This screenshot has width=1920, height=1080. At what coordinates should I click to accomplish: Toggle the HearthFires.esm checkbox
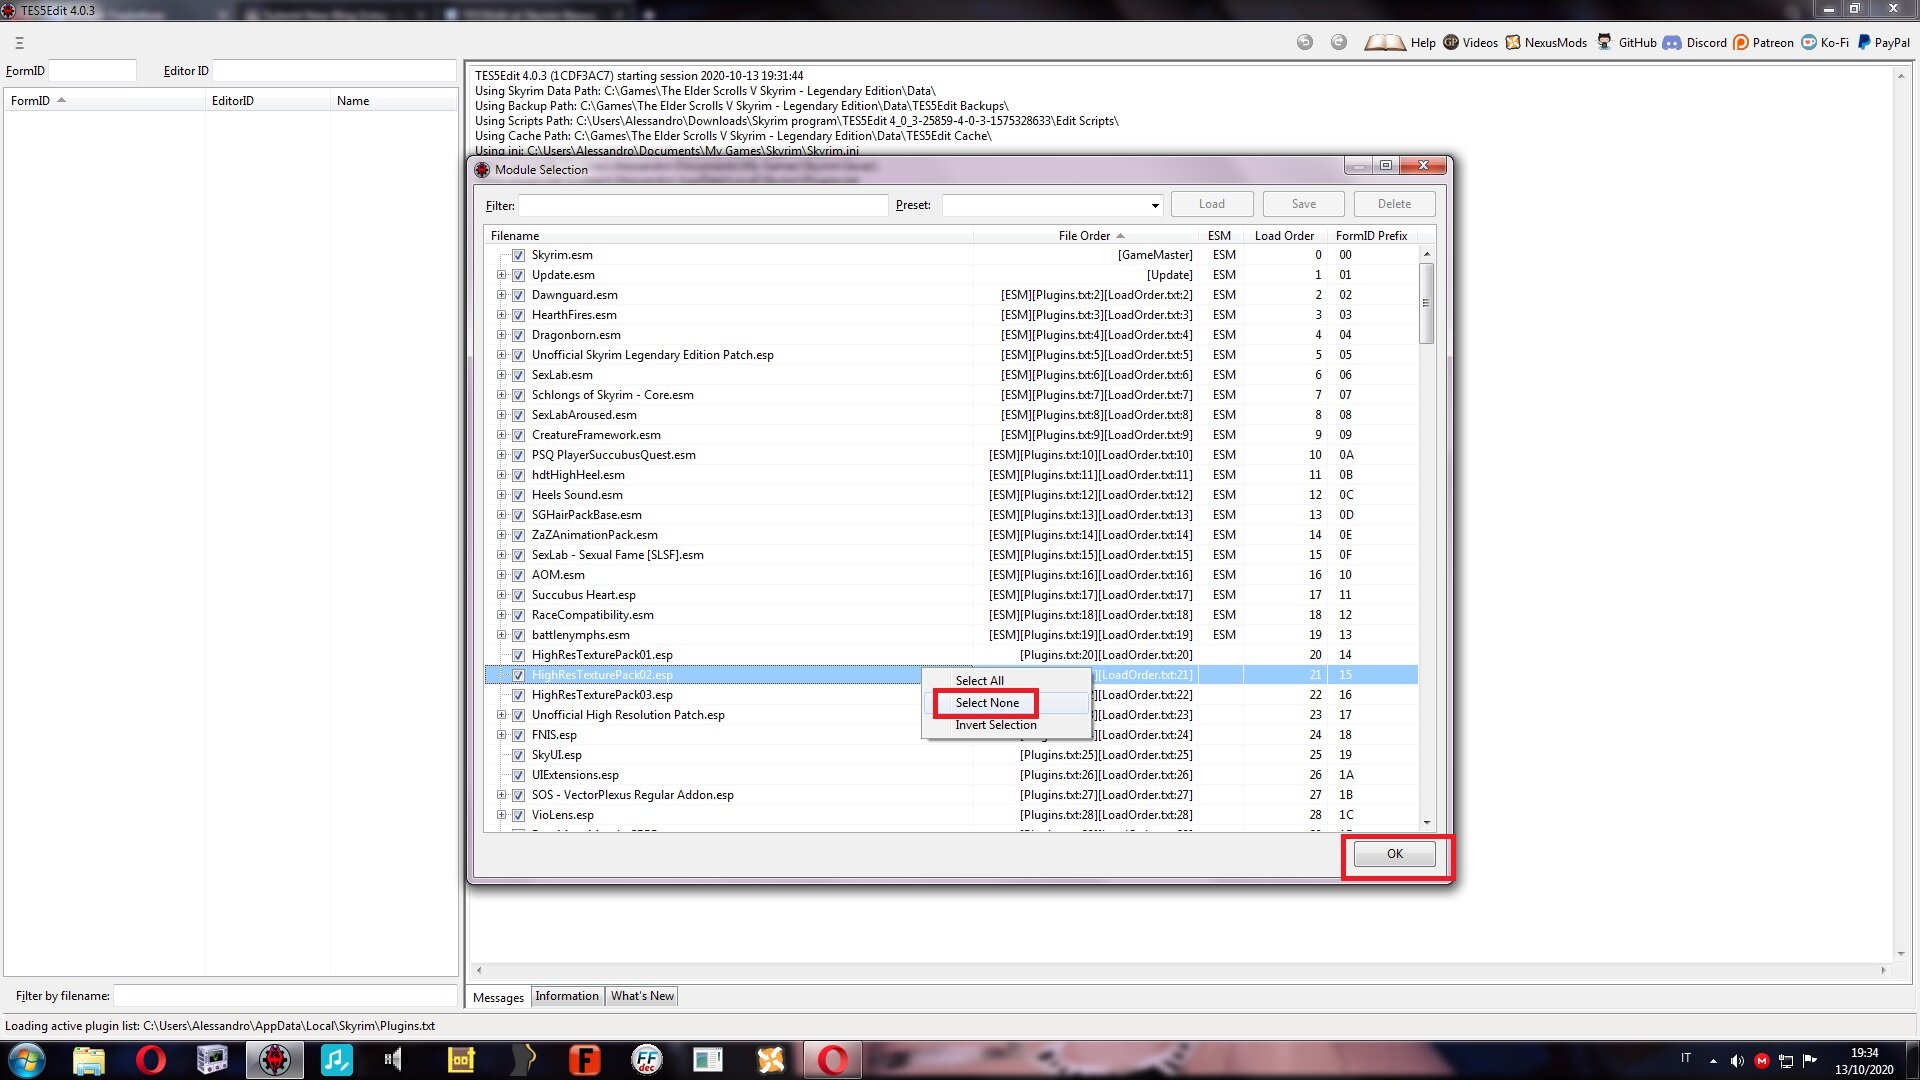[x=518, y=315]
